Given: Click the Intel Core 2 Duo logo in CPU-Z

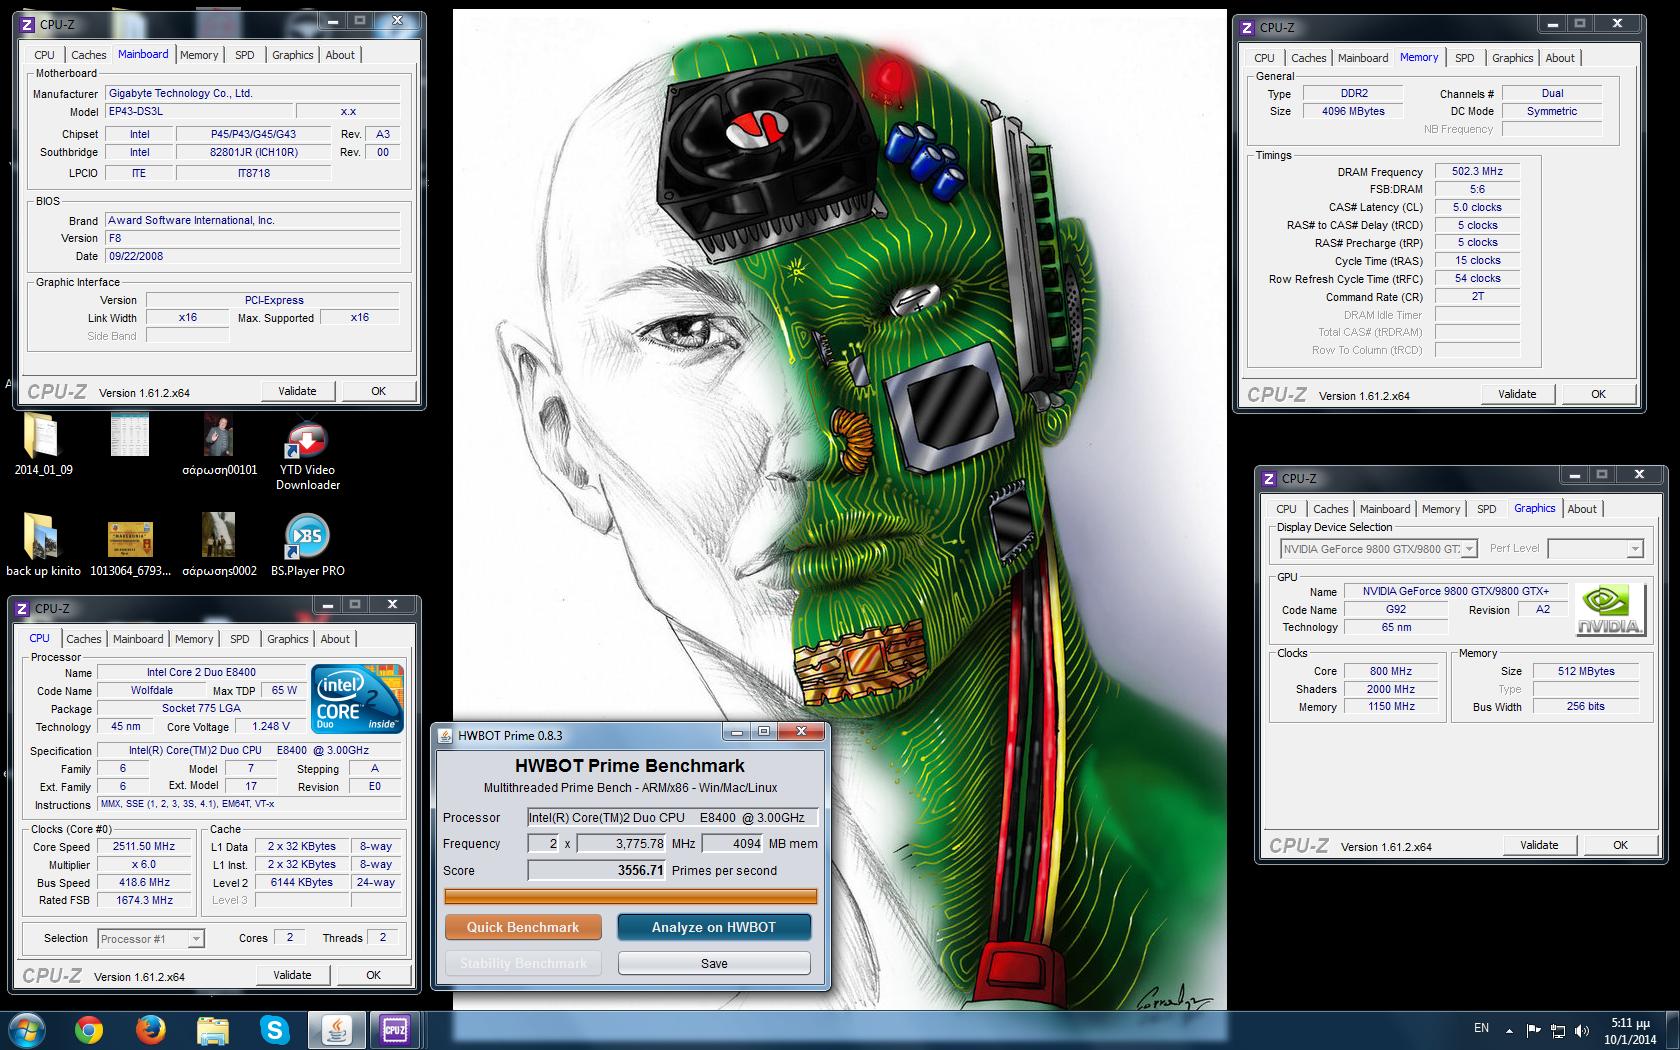Looking at the screenshot, I should 357,697.
